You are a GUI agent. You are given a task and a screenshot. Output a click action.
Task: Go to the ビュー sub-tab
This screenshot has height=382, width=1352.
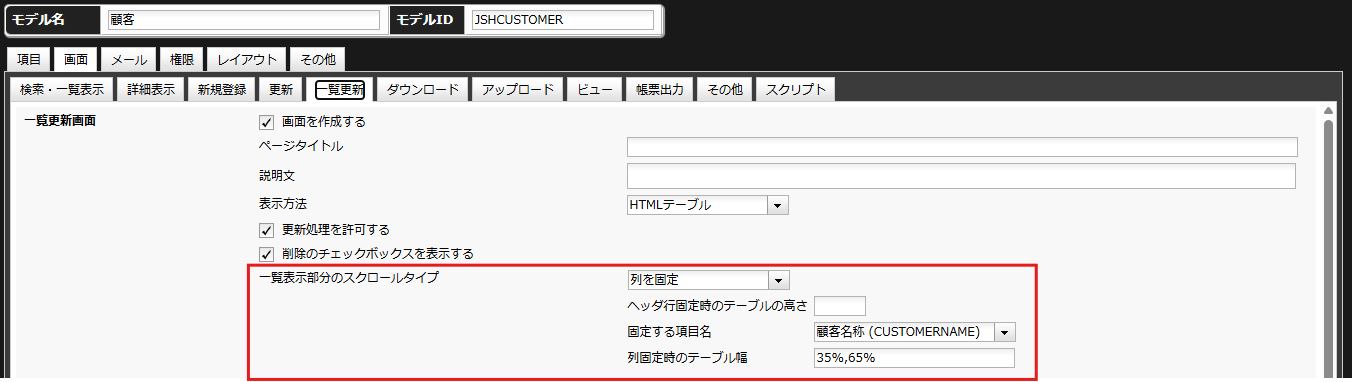click(595, 89)
